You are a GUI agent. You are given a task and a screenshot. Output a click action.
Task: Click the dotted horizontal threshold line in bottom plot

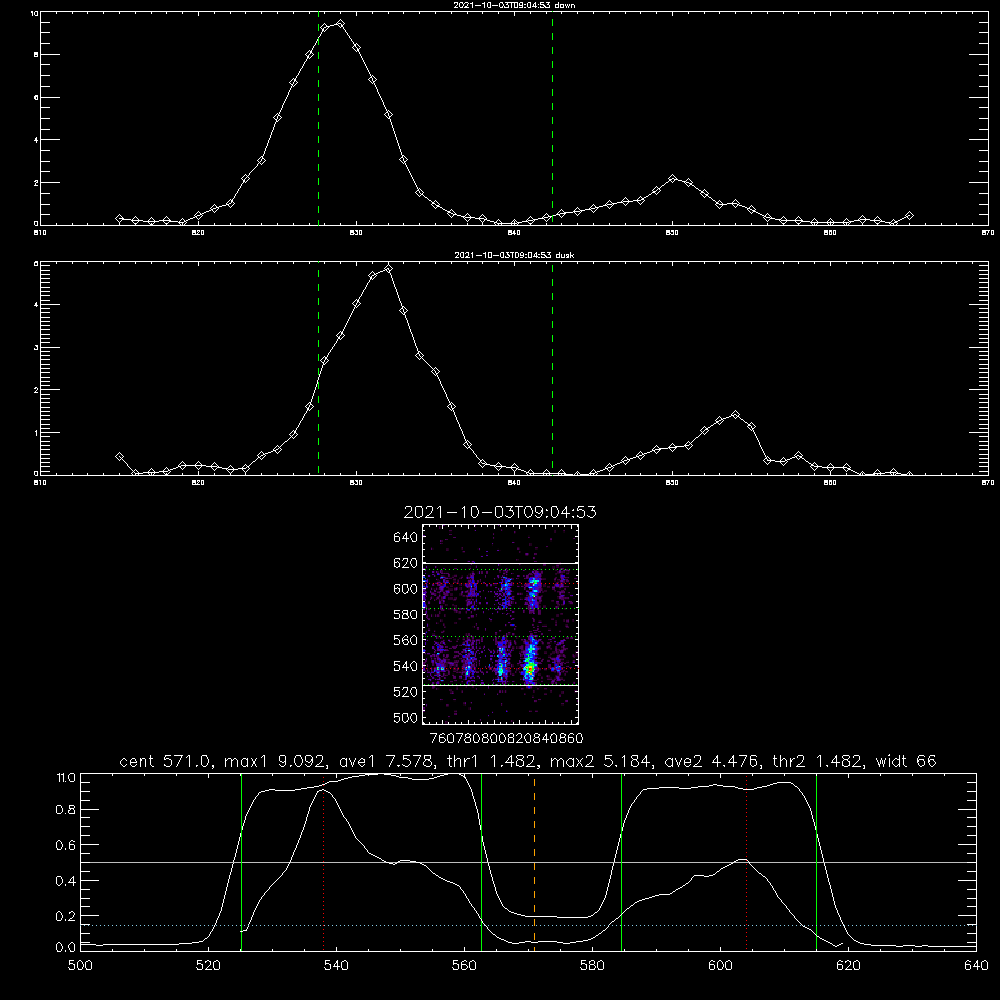pyautogui.click(x=528, y=925)
